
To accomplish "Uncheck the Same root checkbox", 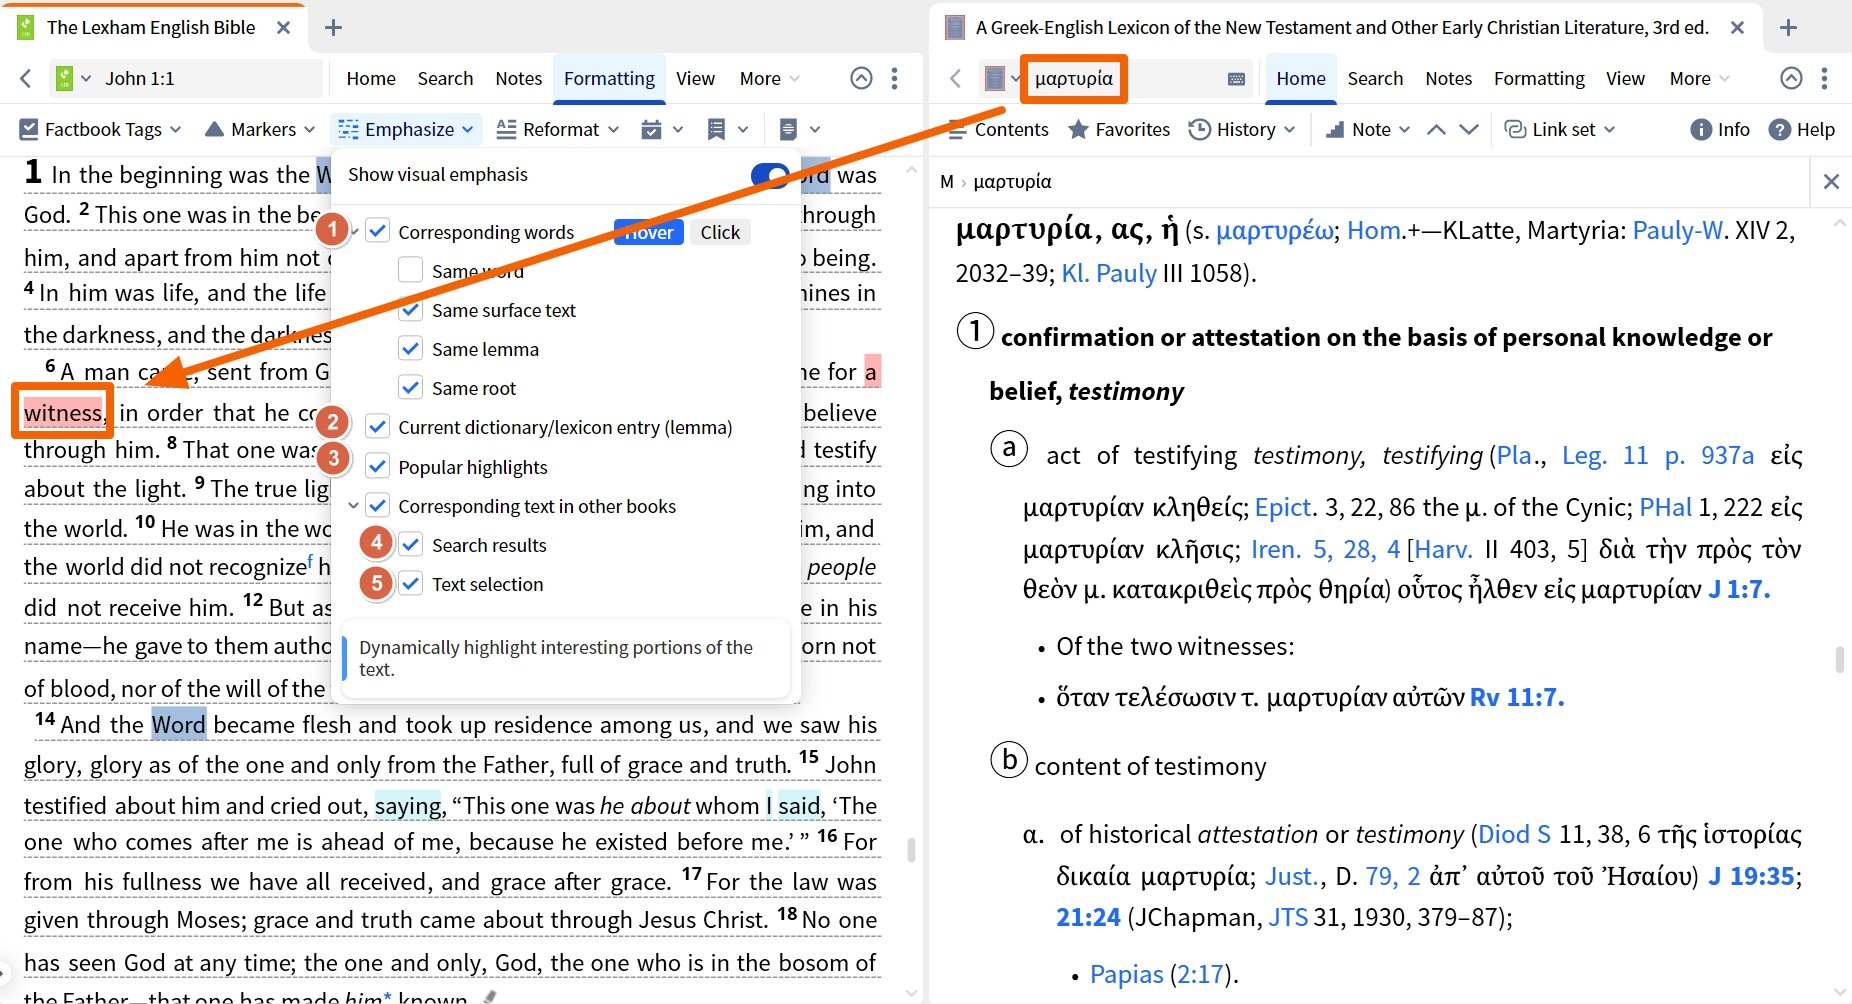I will tap(410, 387).
